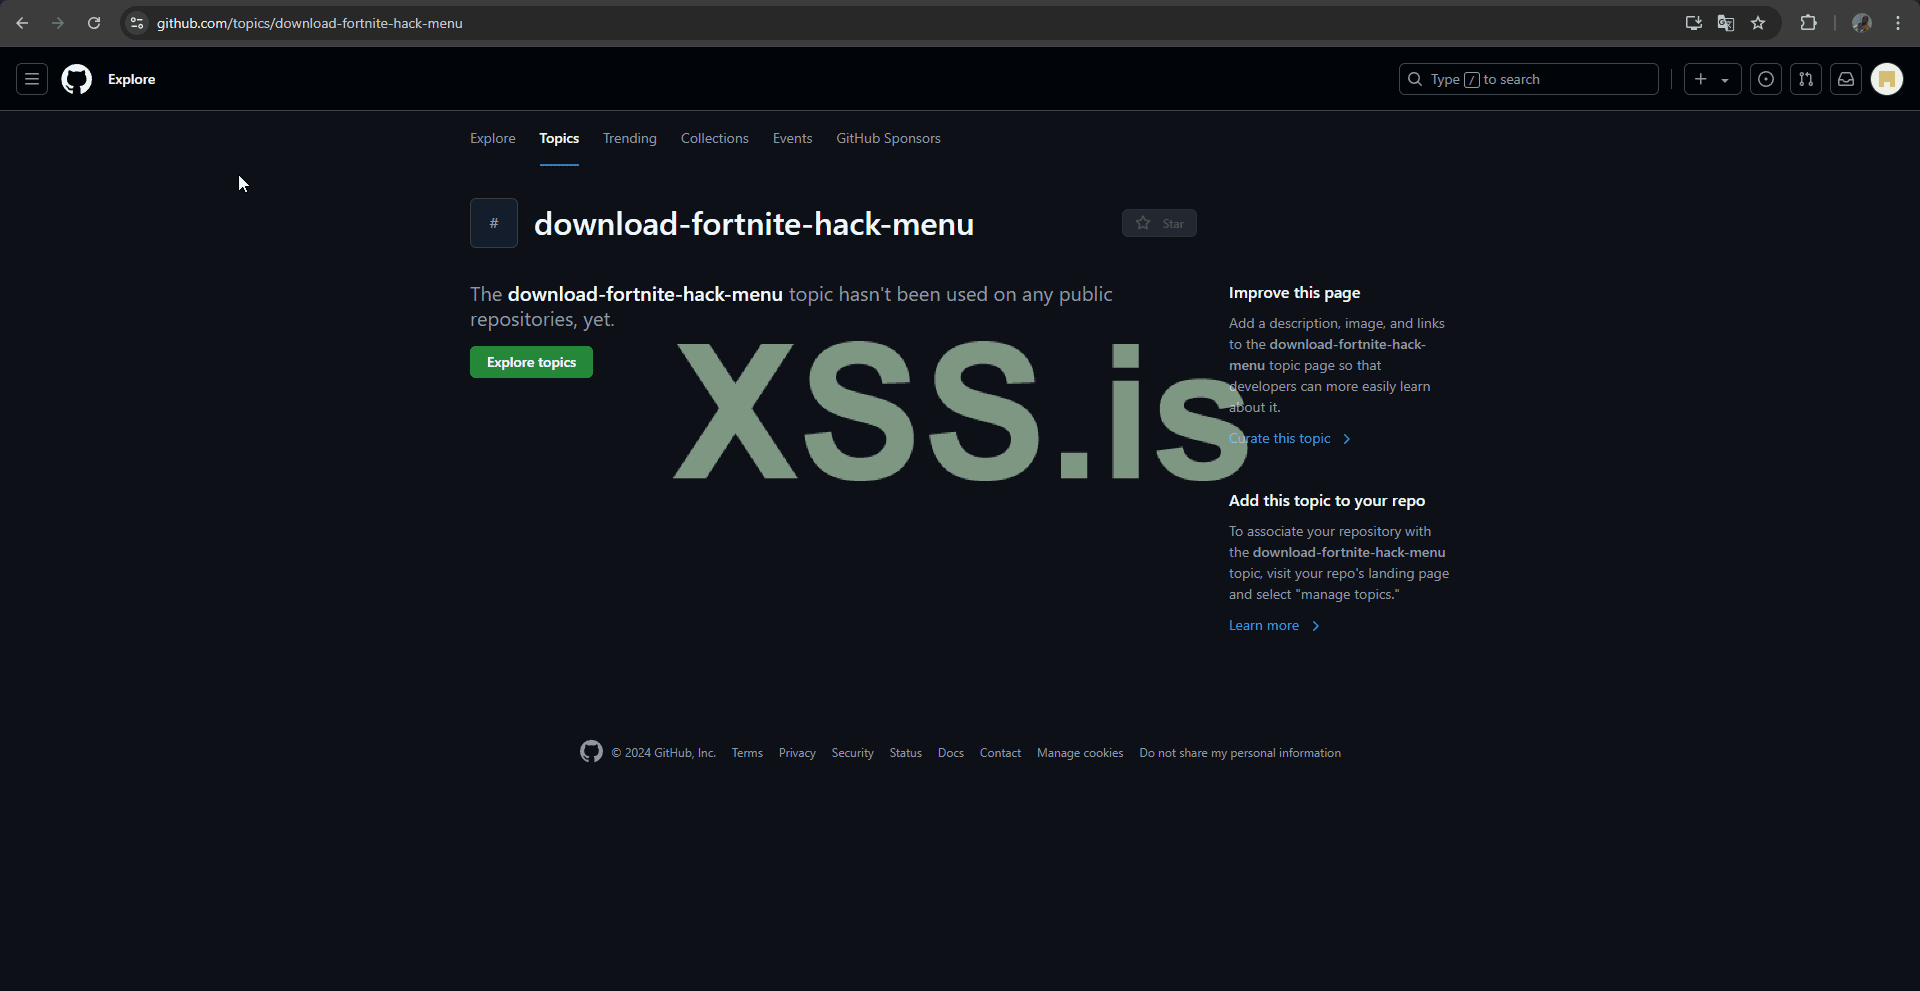Screen dimensions: 1920x991
Task: Switch to the Collections tab
Action: (714, 138)
